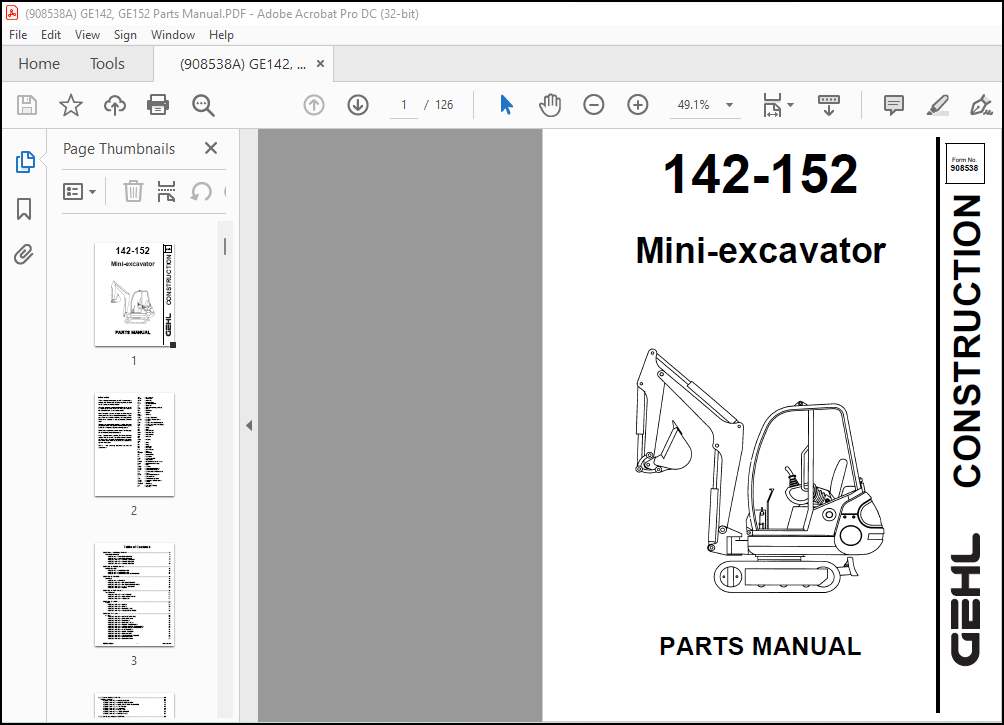
Task: Click the Adobe Acrobat title bar icon
Action: click(x=12, y=13)
